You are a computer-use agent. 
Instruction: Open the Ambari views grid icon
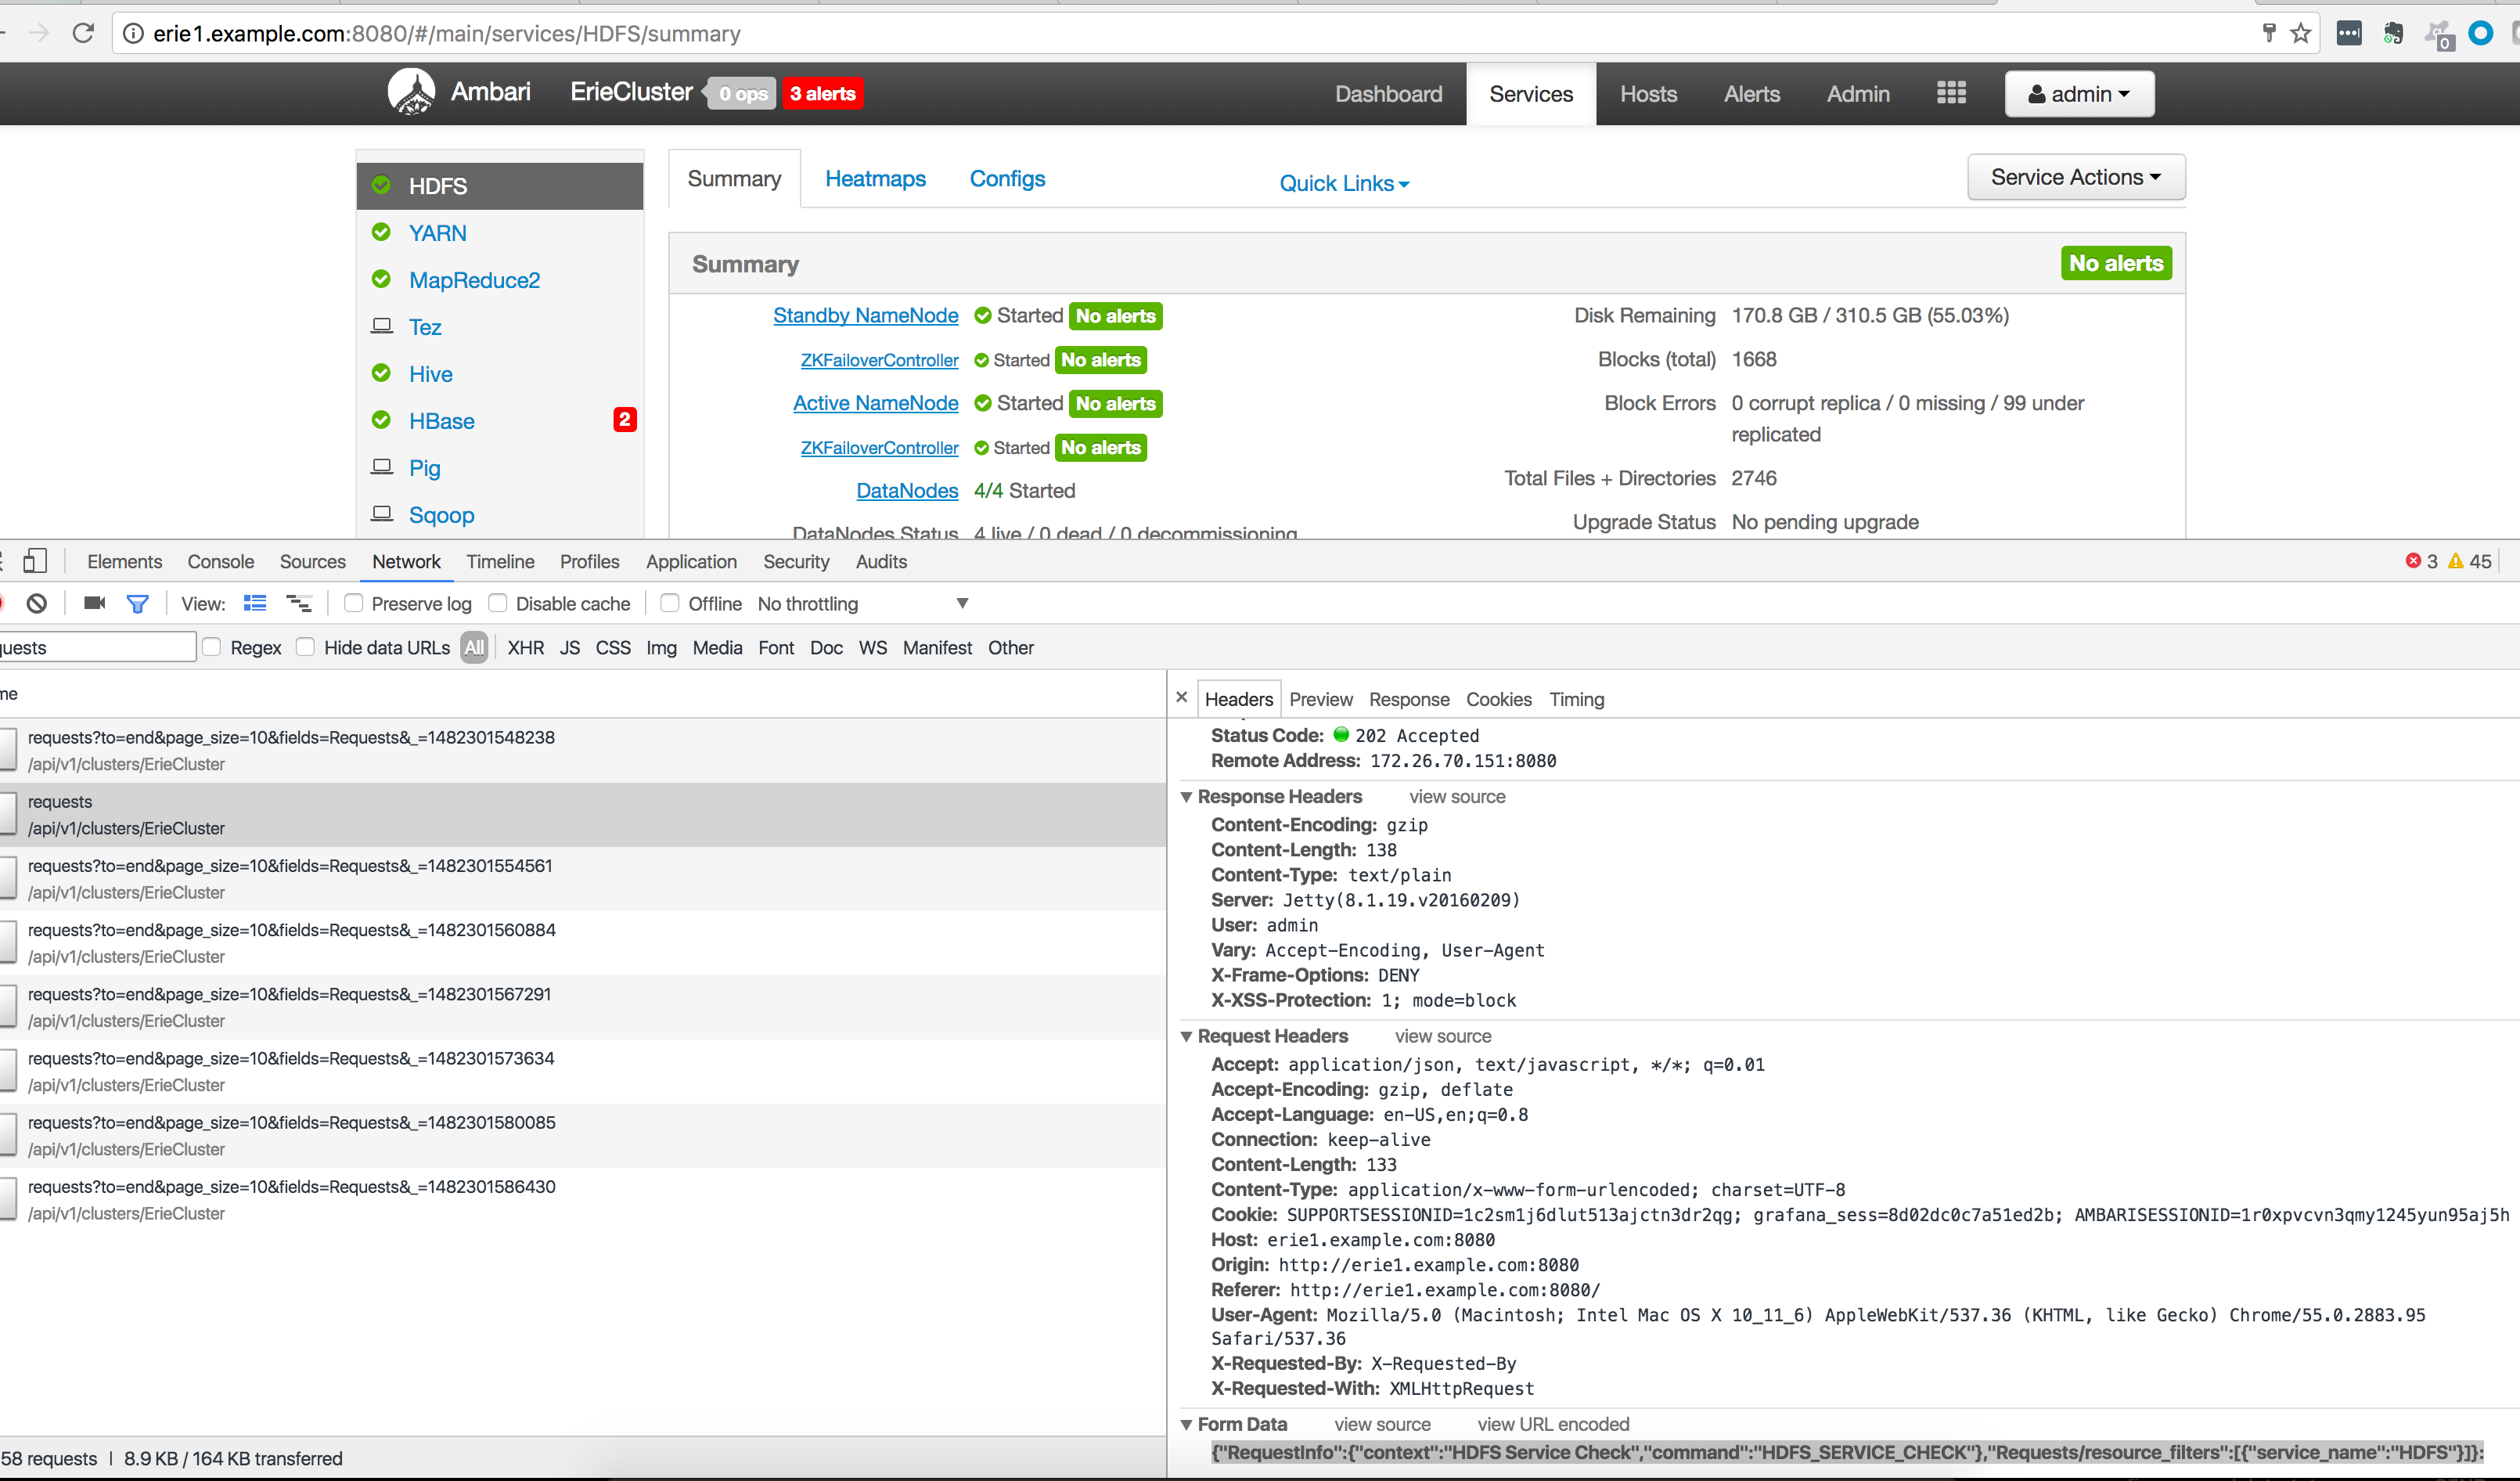pyautogui.click(x=1950, y=93)
